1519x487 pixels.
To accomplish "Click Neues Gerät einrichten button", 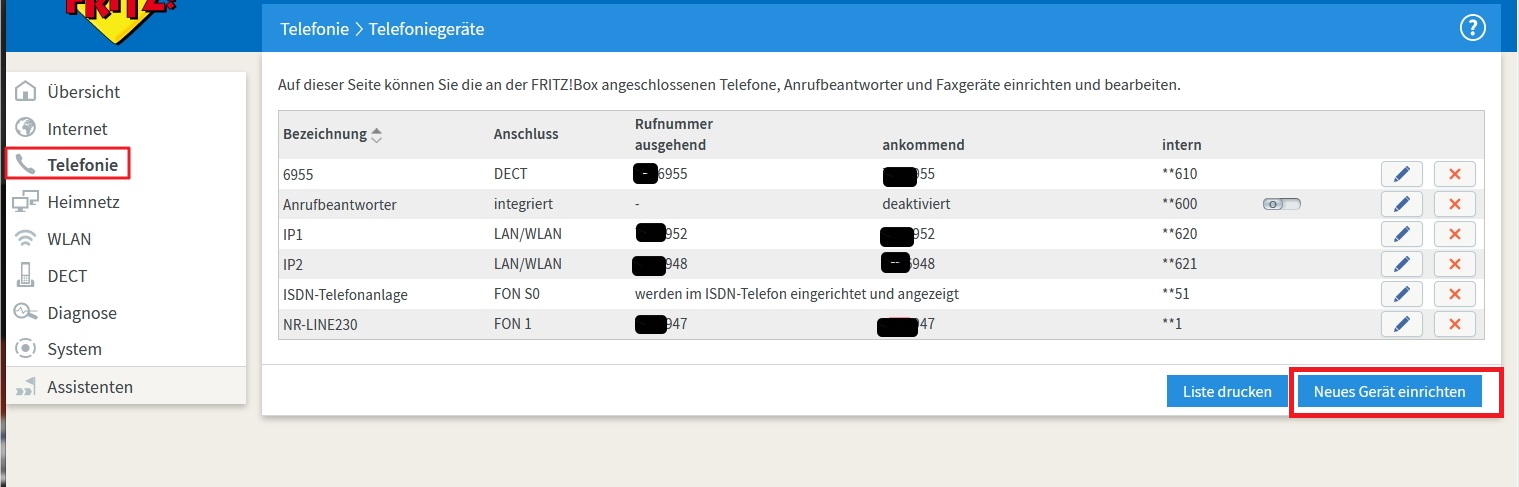I will tap(1389, 392).
